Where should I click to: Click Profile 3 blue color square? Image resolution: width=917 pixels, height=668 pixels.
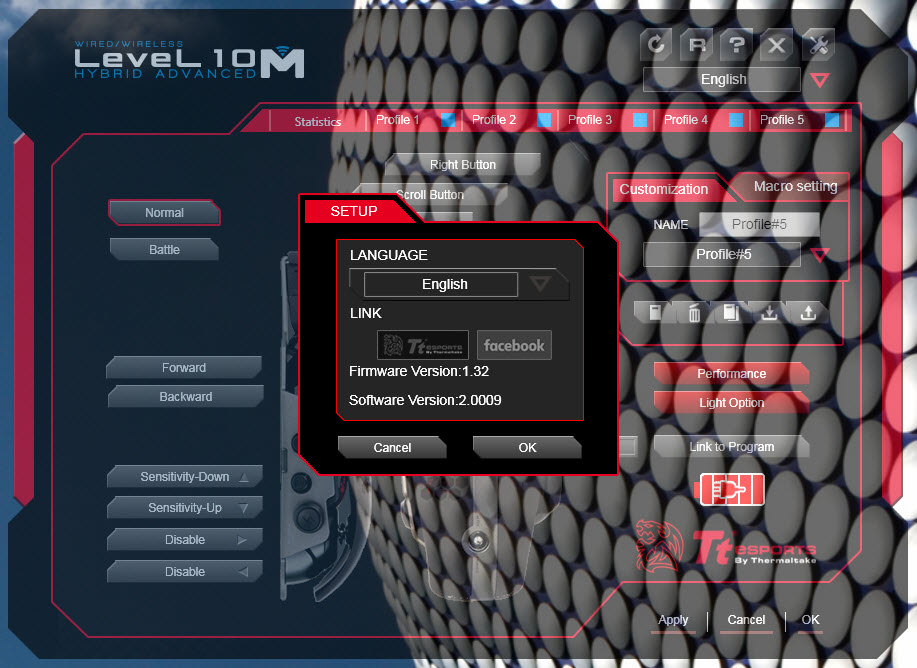point(640,120)
